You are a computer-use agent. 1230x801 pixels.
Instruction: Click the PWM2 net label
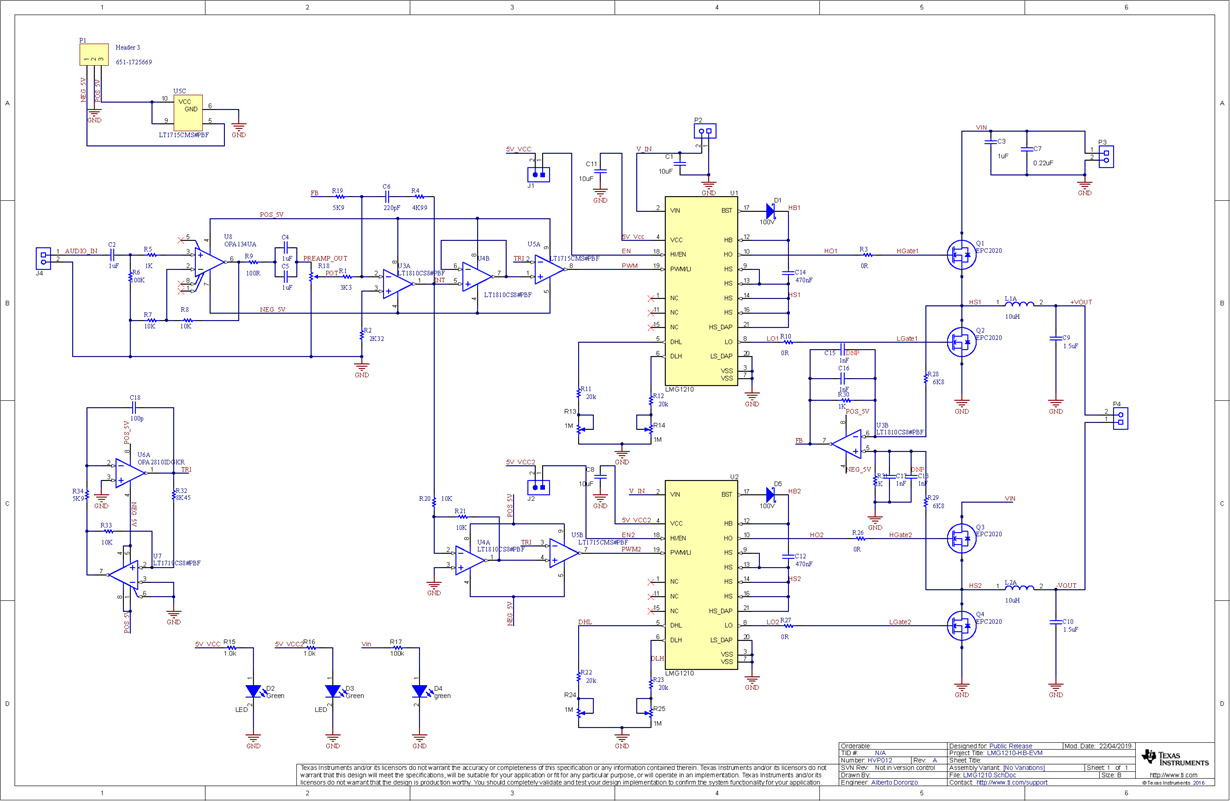click(x=631, y=549)
